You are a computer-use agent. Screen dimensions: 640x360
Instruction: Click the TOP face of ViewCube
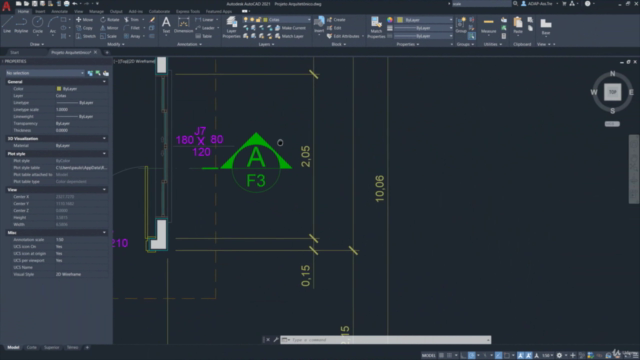[x=612, y=92]
